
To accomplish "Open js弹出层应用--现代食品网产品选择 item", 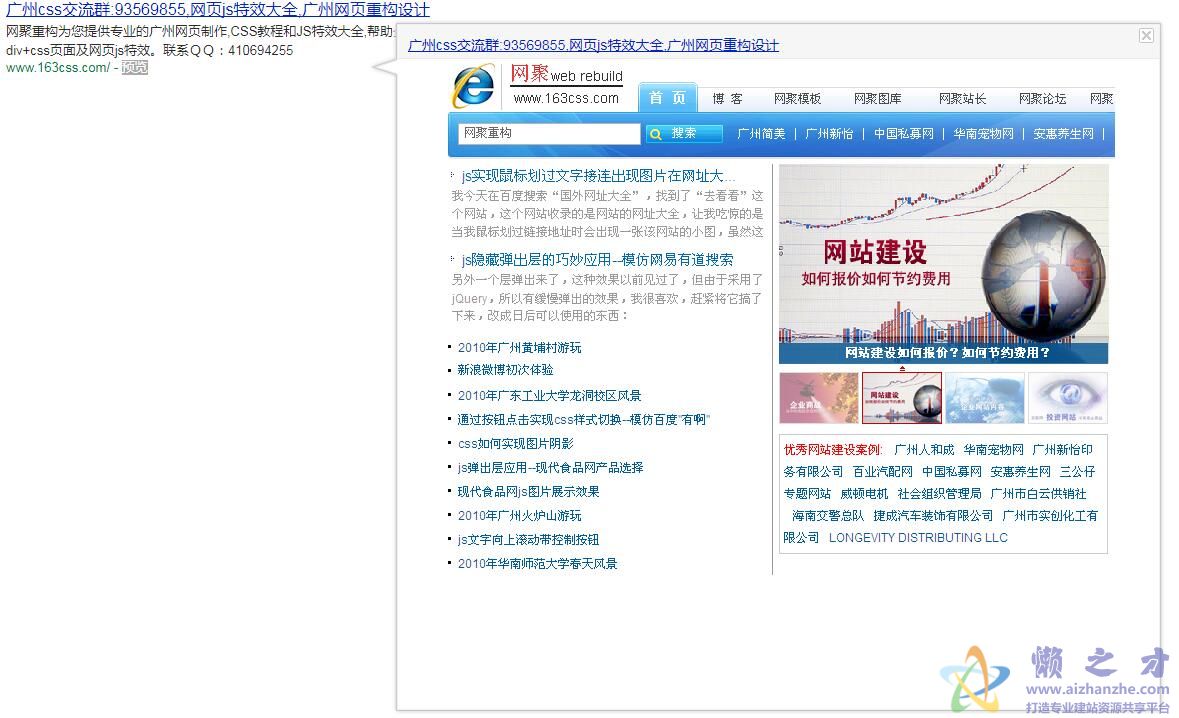I will [550, 468].
